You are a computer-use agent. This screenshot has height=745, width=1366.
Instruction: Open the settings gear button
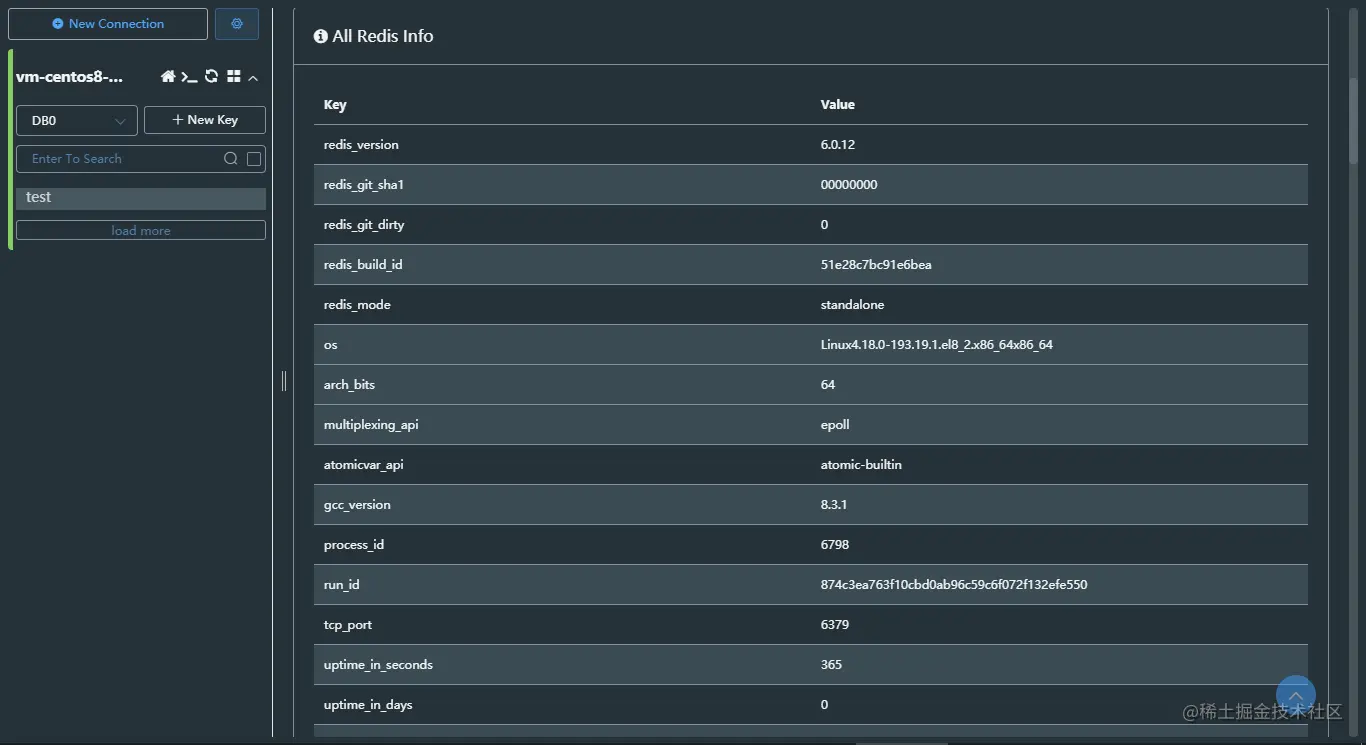237,24
